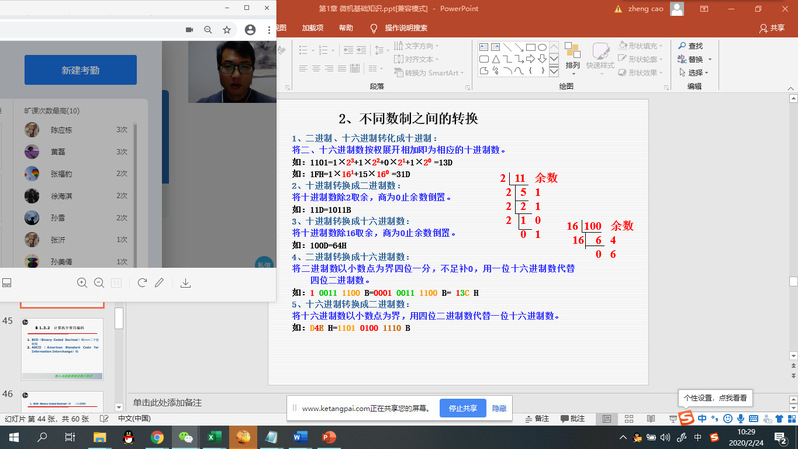
Task: Click the blue 新建考勤 button
Action: tap(80, 70)
